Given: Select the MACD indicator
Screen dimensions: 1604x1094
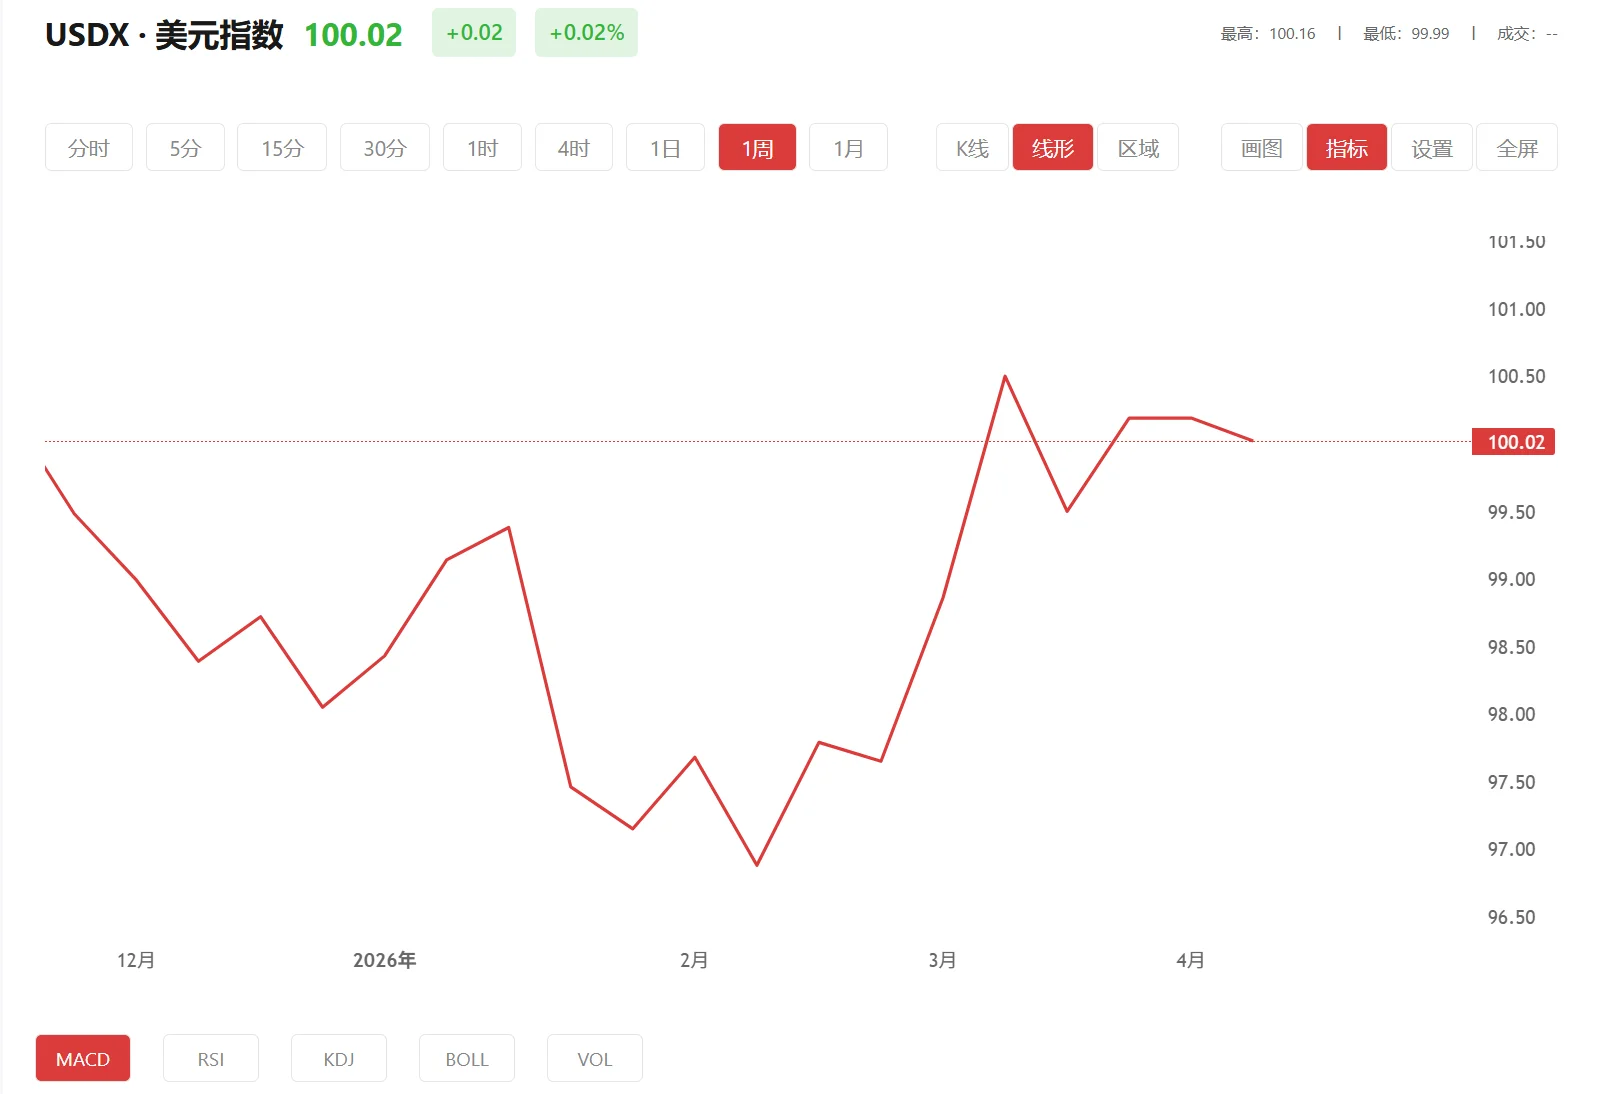Looking at the screenshot, I should click(83, 1059).
